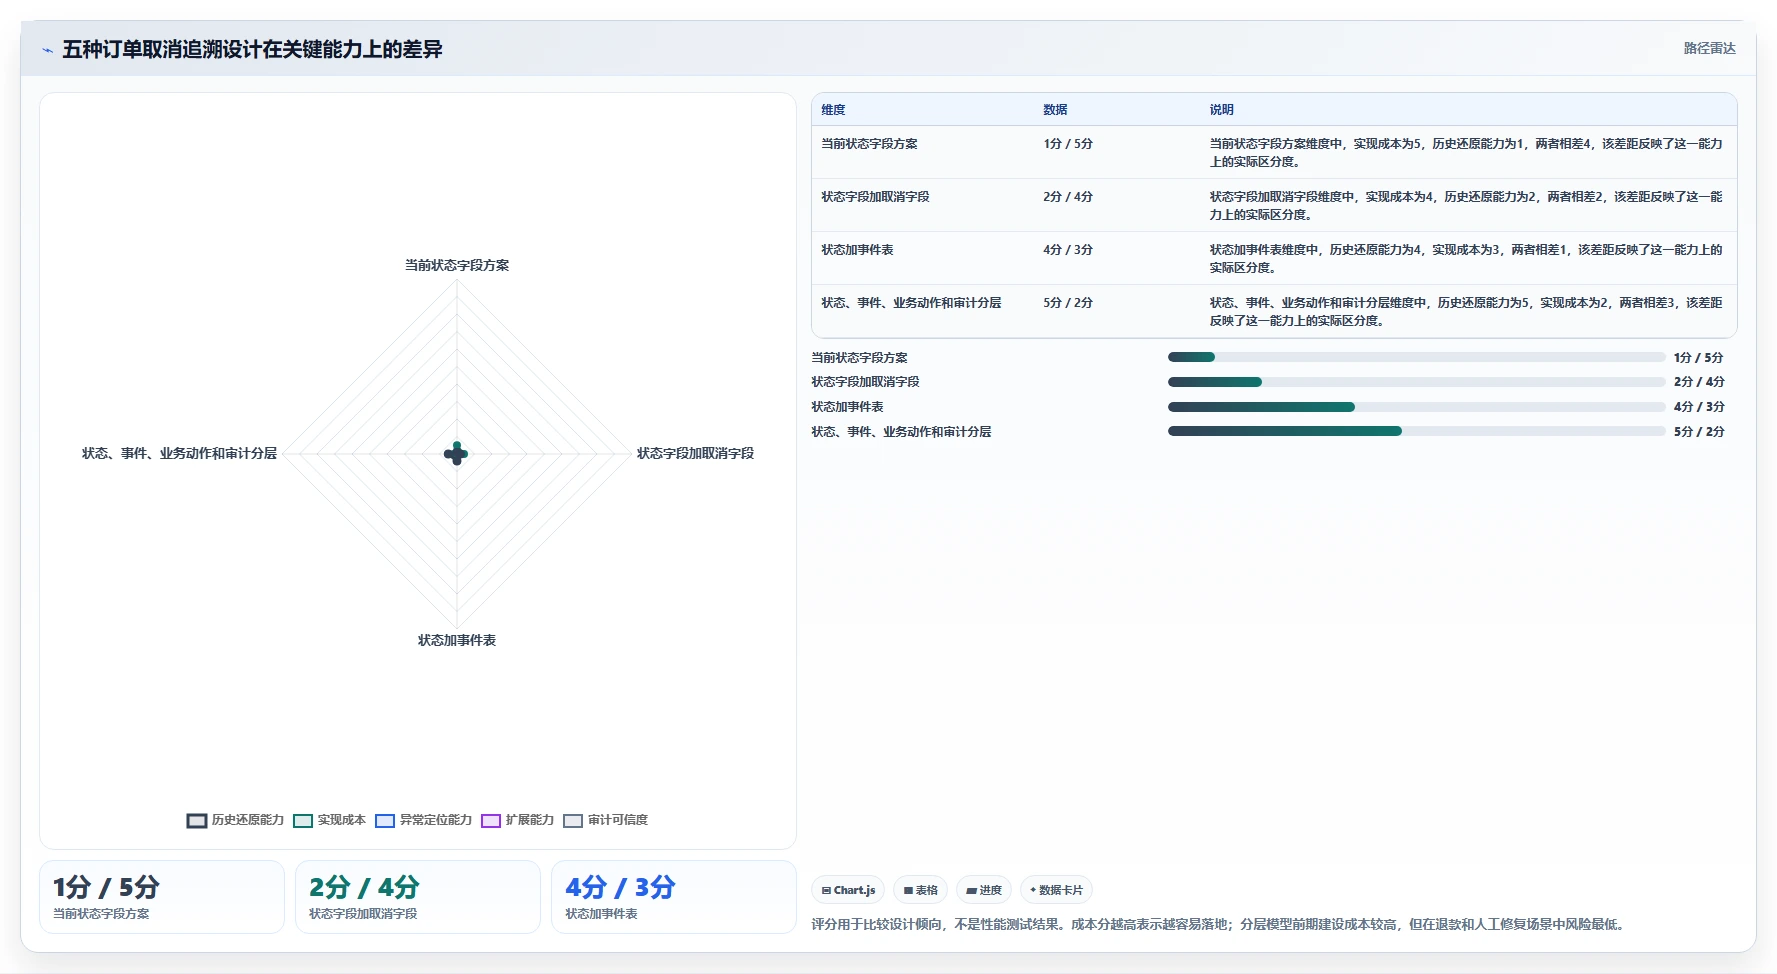Toggle the 扩展能力 legend color box
Image resolution: width=1777 pixels, height=974 pixels.
coord(491,821)
